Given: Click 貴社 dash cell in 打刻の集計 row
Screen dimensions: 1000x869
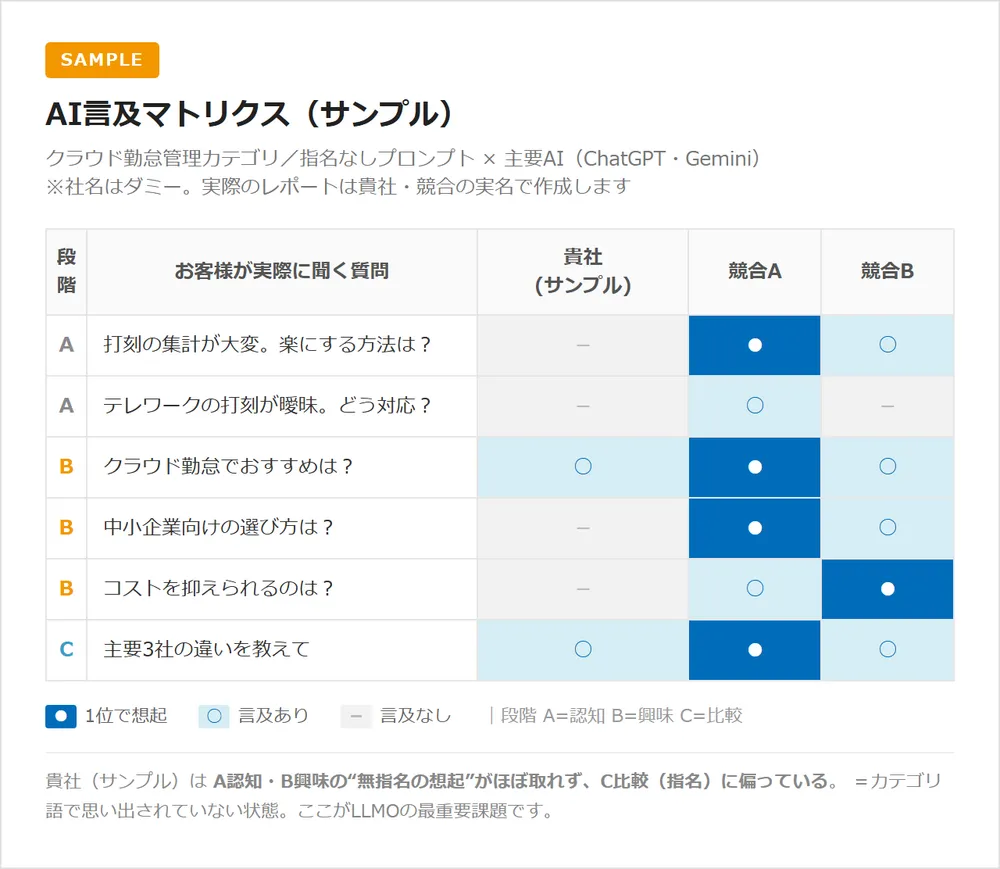Looking at the screenshot, I should point(583,345).
